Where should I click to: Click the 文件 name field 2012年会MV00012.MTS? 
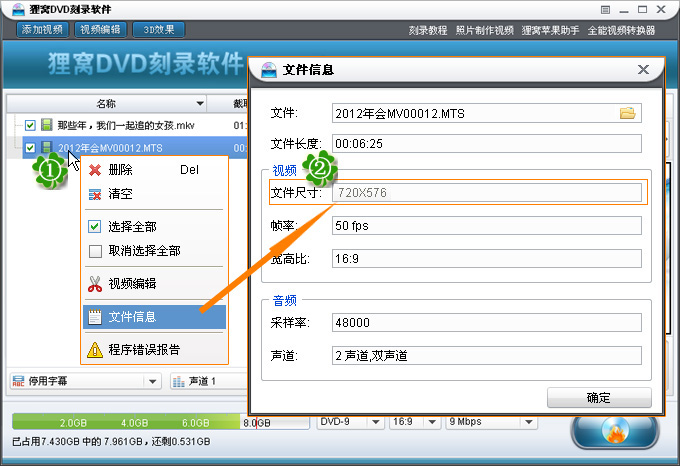point(487,114)
